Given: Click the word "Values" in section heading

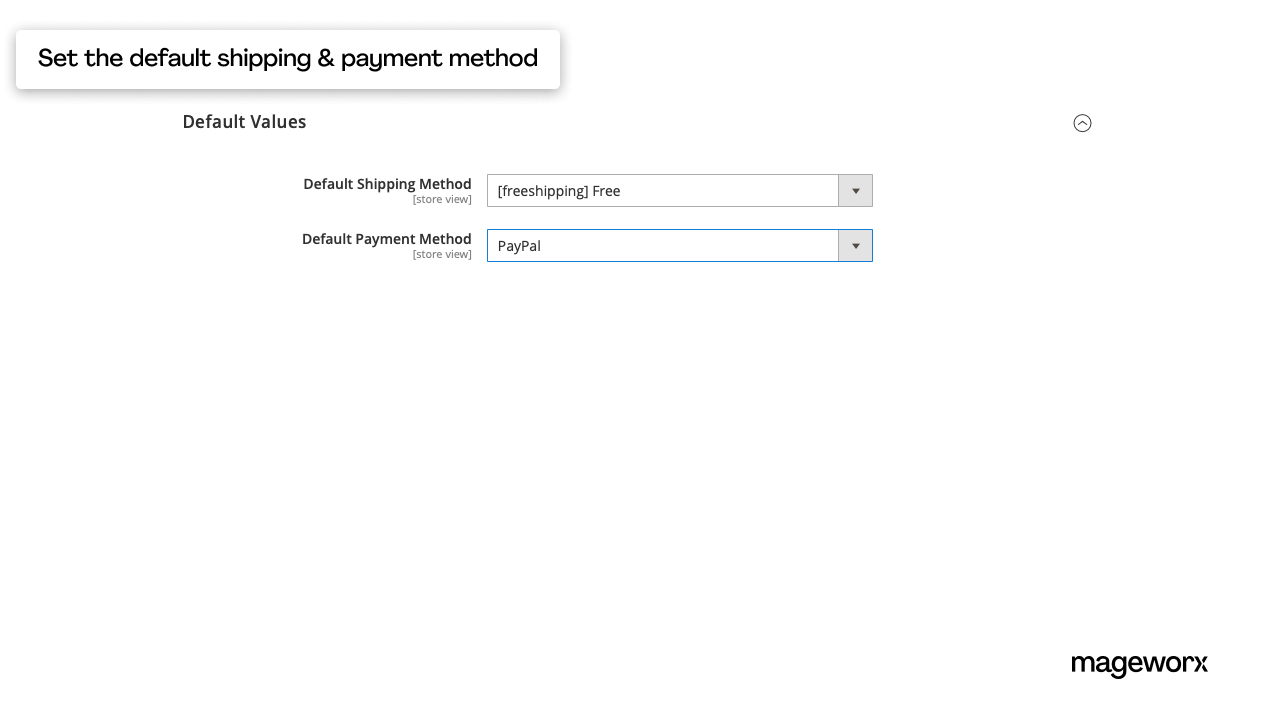Looking at the screenshot, I should [279, 122].
